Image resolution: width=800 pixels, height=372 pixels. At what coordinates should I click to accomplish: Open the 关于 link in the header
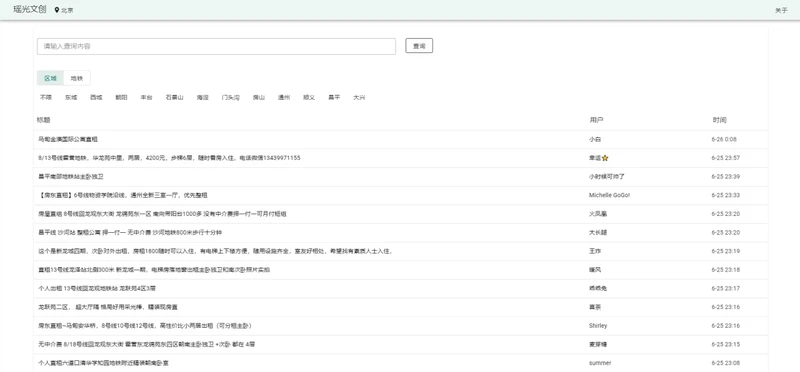781,10
